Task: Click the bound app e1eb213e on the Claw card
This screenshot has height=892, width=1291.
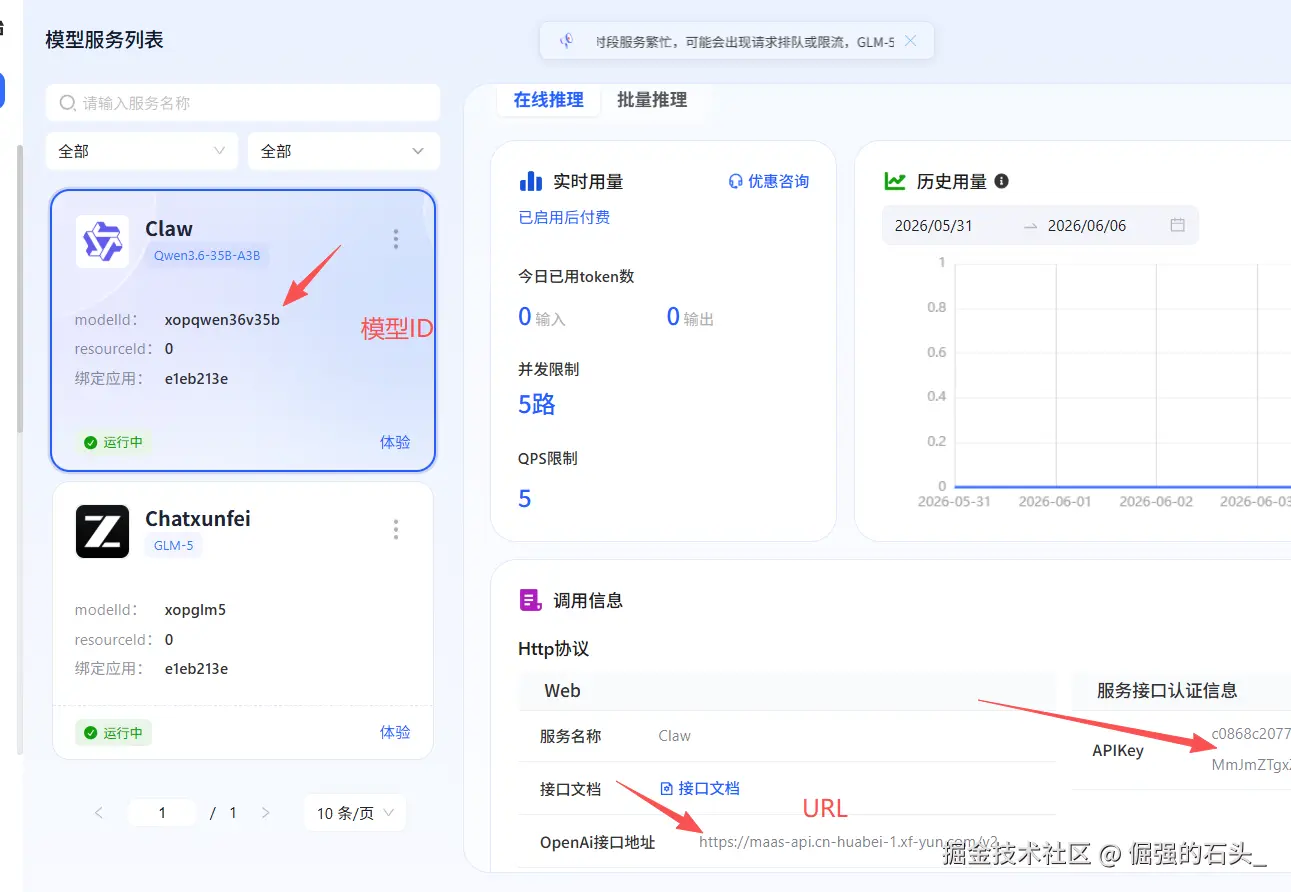Action: tap(196, 379)
